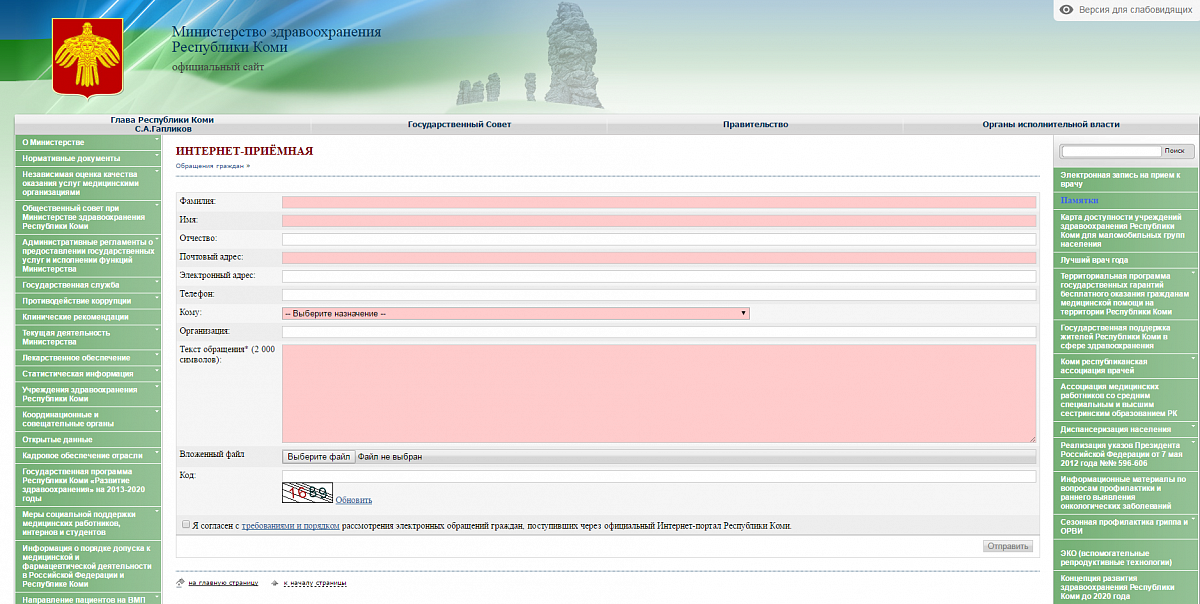
Task: Refresh the CAPTCHA via 'Обновить' link
Action: pos(353,500)
